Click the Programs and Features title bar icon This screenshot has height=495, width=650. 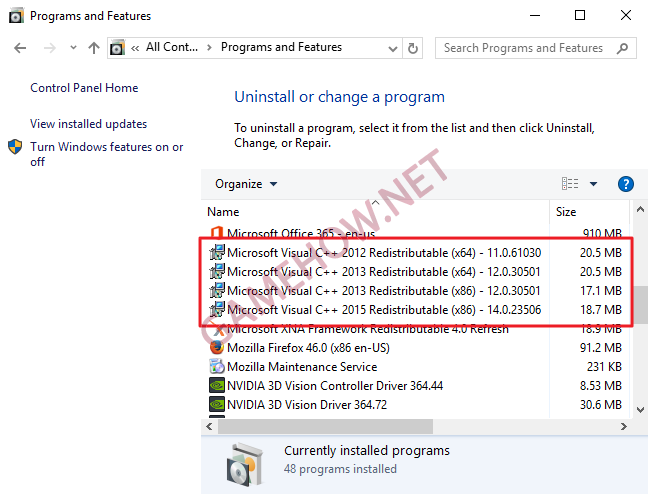click(16, 16)
